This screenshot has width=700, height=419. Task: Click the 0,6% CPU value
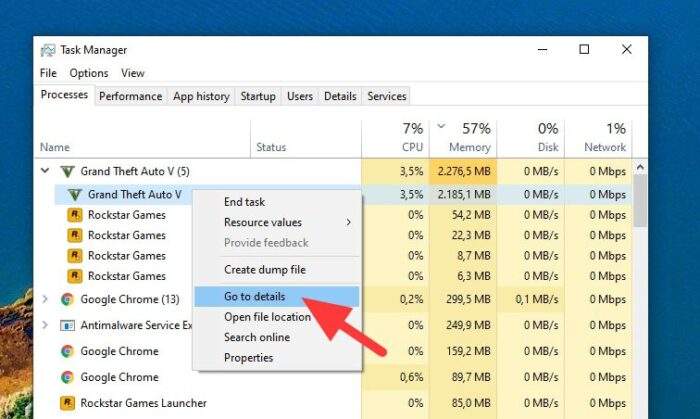point(411,377)
